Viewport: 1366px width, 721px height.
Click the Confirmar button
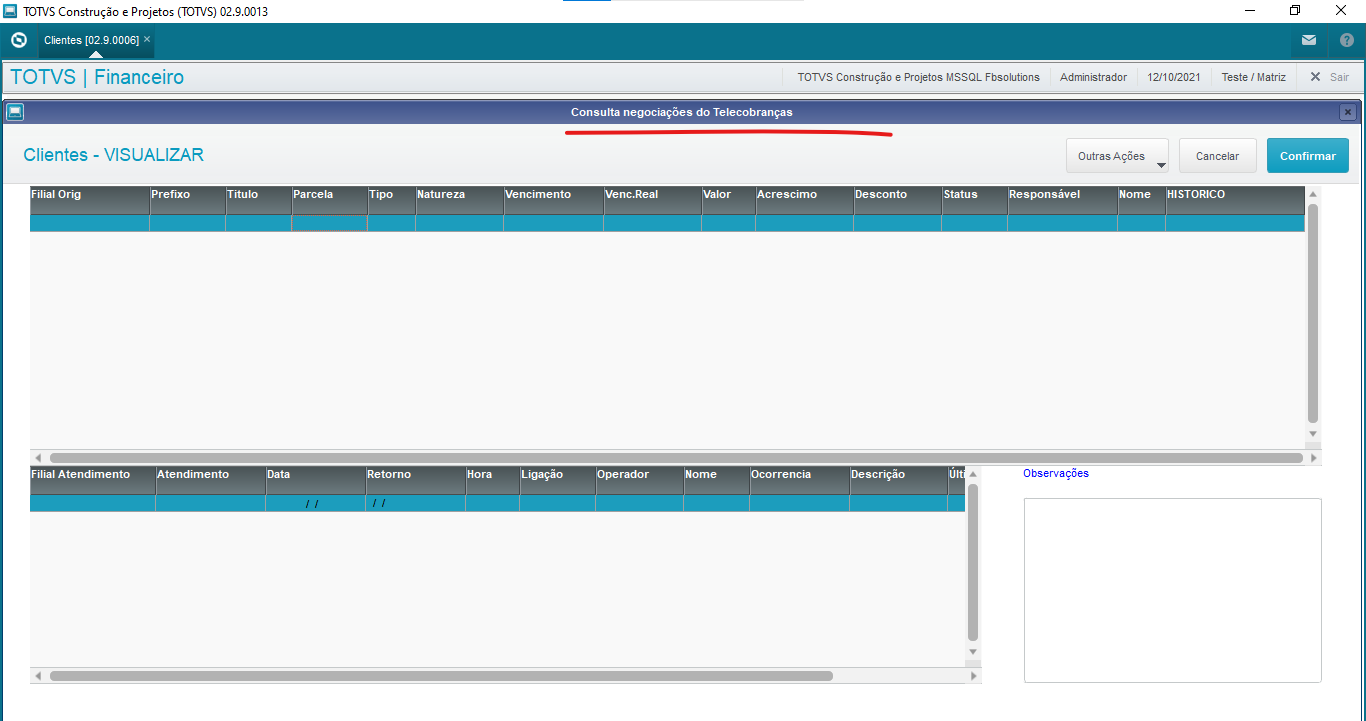pos(1307,156)
